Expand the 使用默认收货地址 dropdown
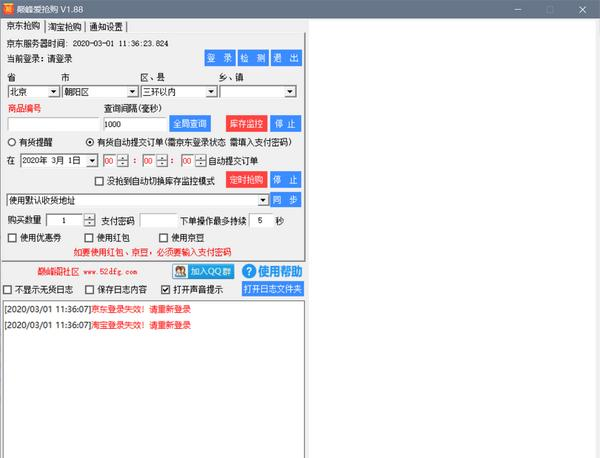The width and height of the screenshot is (600, 458). click(263, 200)
